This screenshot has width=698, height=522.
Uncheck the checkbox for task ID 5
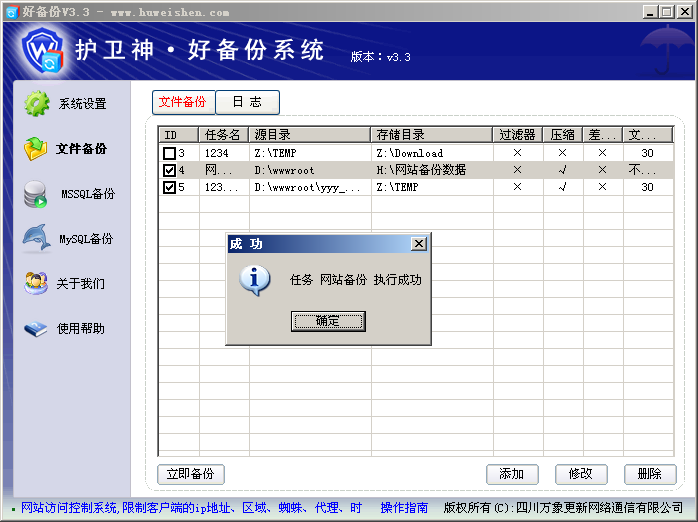(170, 187)
